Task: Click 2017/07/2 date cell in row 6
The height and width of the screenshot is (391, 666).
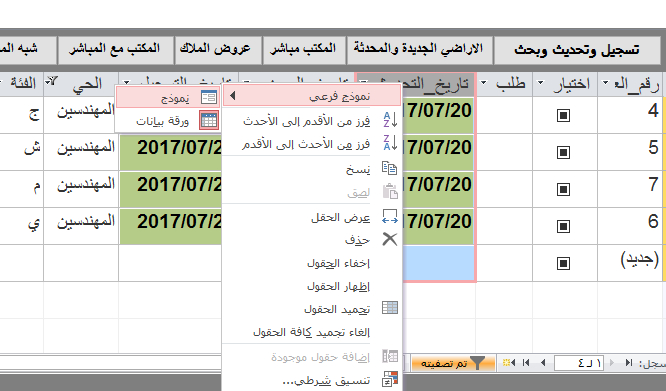Action: click(171, 226)
